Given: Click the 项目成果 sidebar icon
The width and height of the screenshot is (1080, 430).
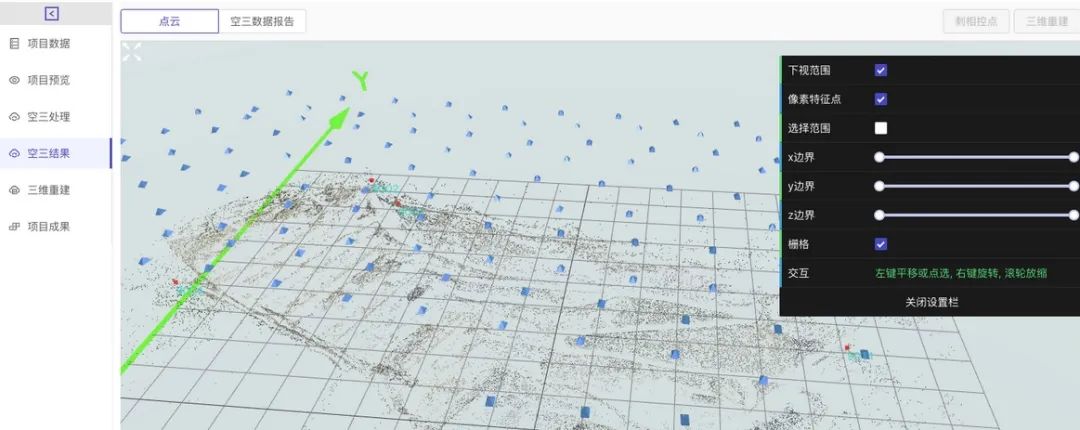Looking at the screenshot, I should pyautogui.click(x=14, y=227).
